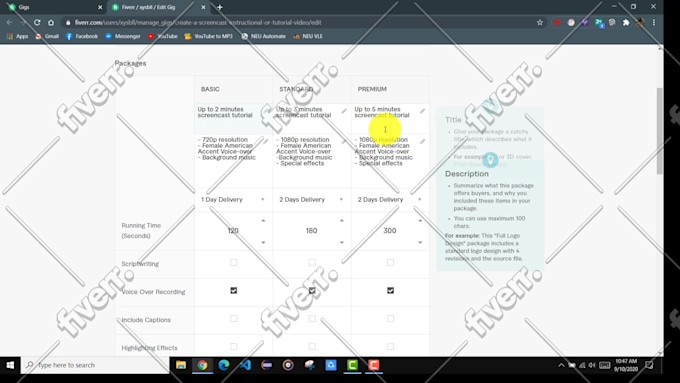Image resolution: width=680 pixels, height=383 pixels.
Task: Go to the browser home page
Action: click(x=51, y=23)
